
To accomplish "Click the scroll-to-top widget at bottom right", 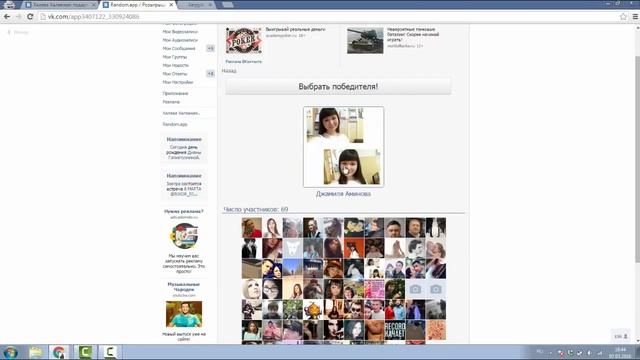I will [621, 336].
